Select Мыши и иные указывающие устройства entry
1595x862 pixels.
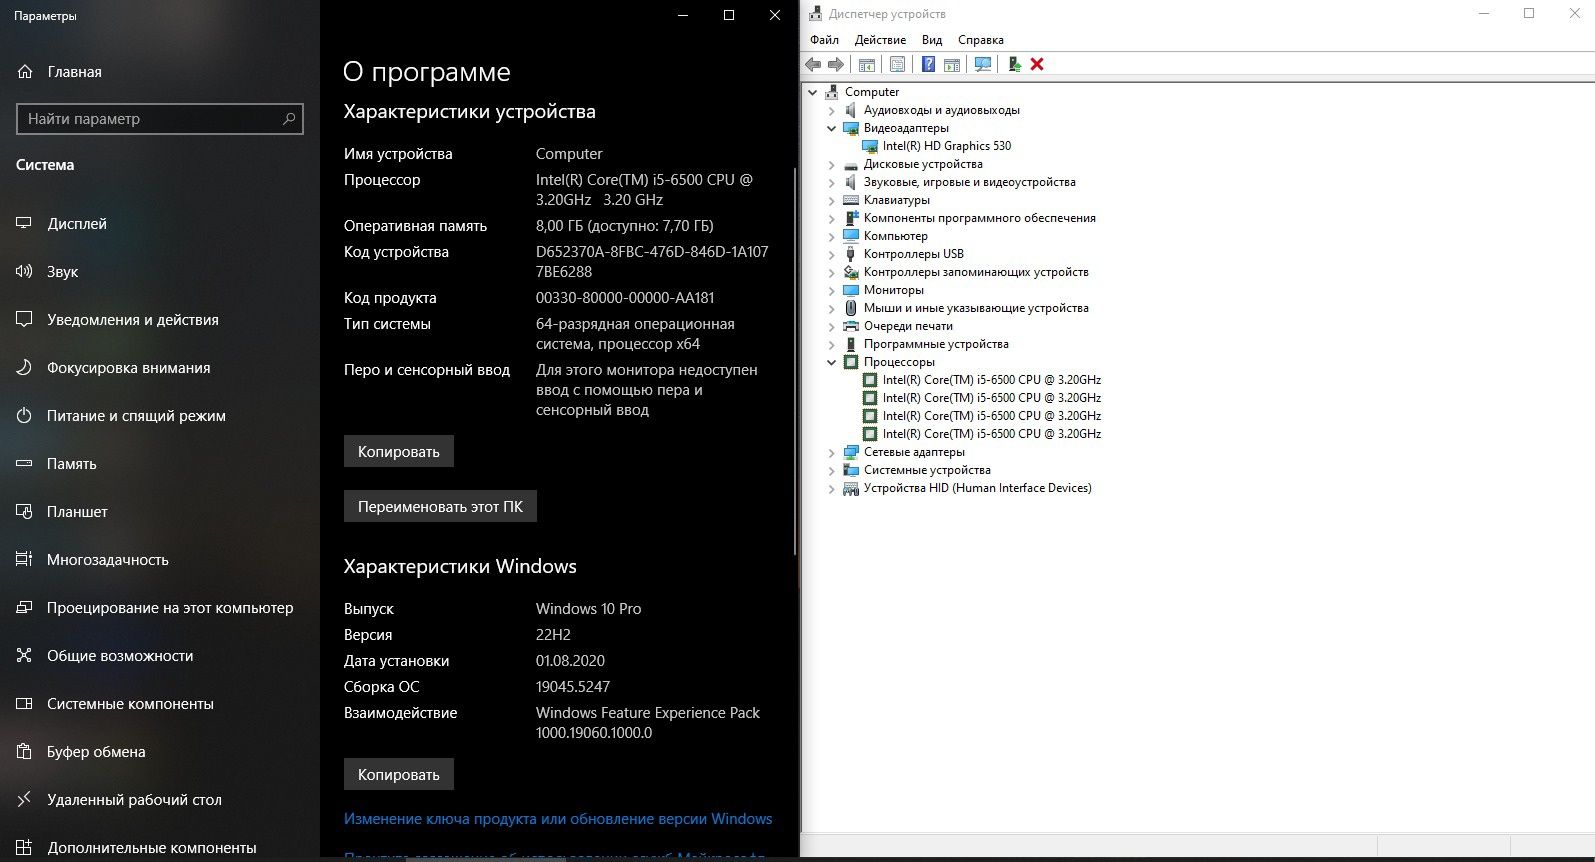[976, 308]
